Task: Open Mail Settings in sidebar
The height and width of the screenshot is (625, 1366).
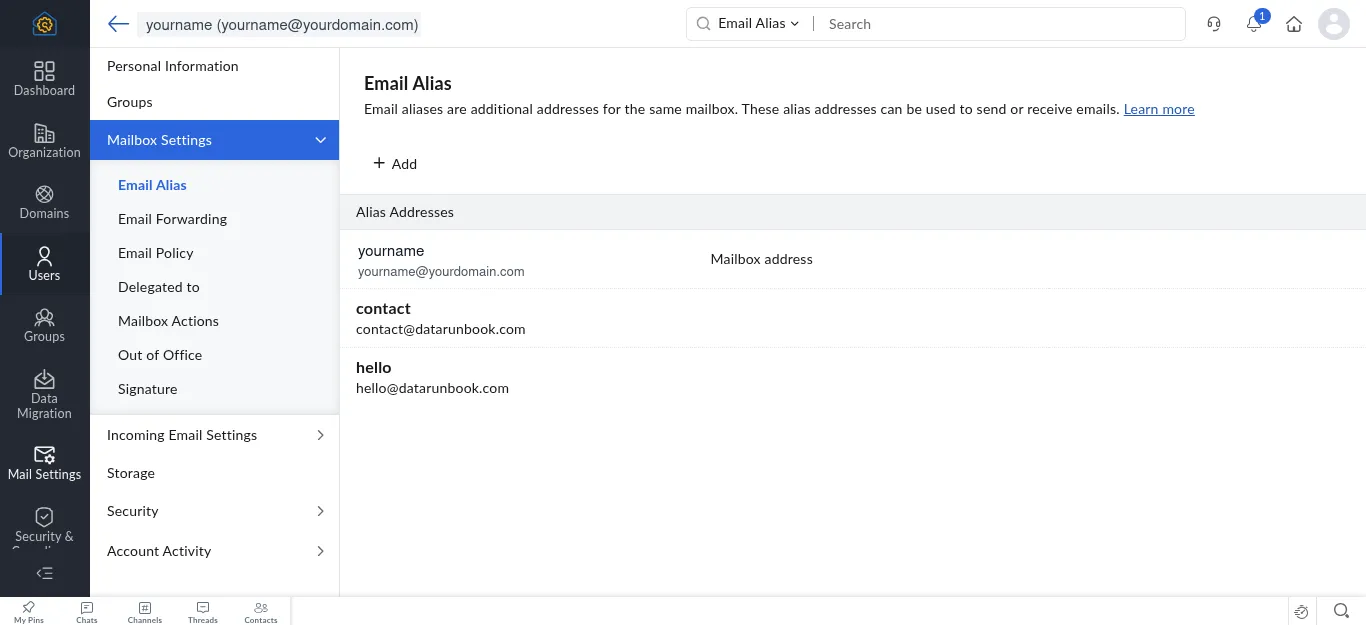Action: [44, 463]
